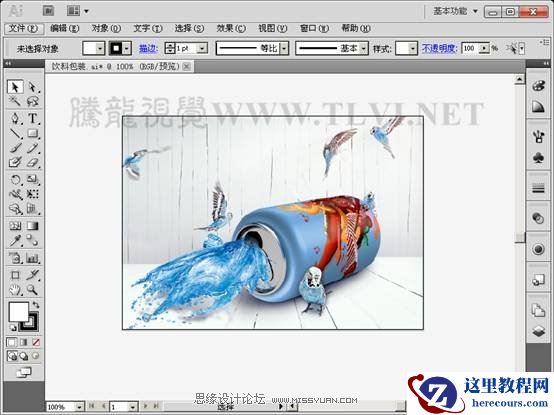This screenshot has width=554, height=415.
Task: Select the Perspective Grid tool
Action: coord(32,209)
